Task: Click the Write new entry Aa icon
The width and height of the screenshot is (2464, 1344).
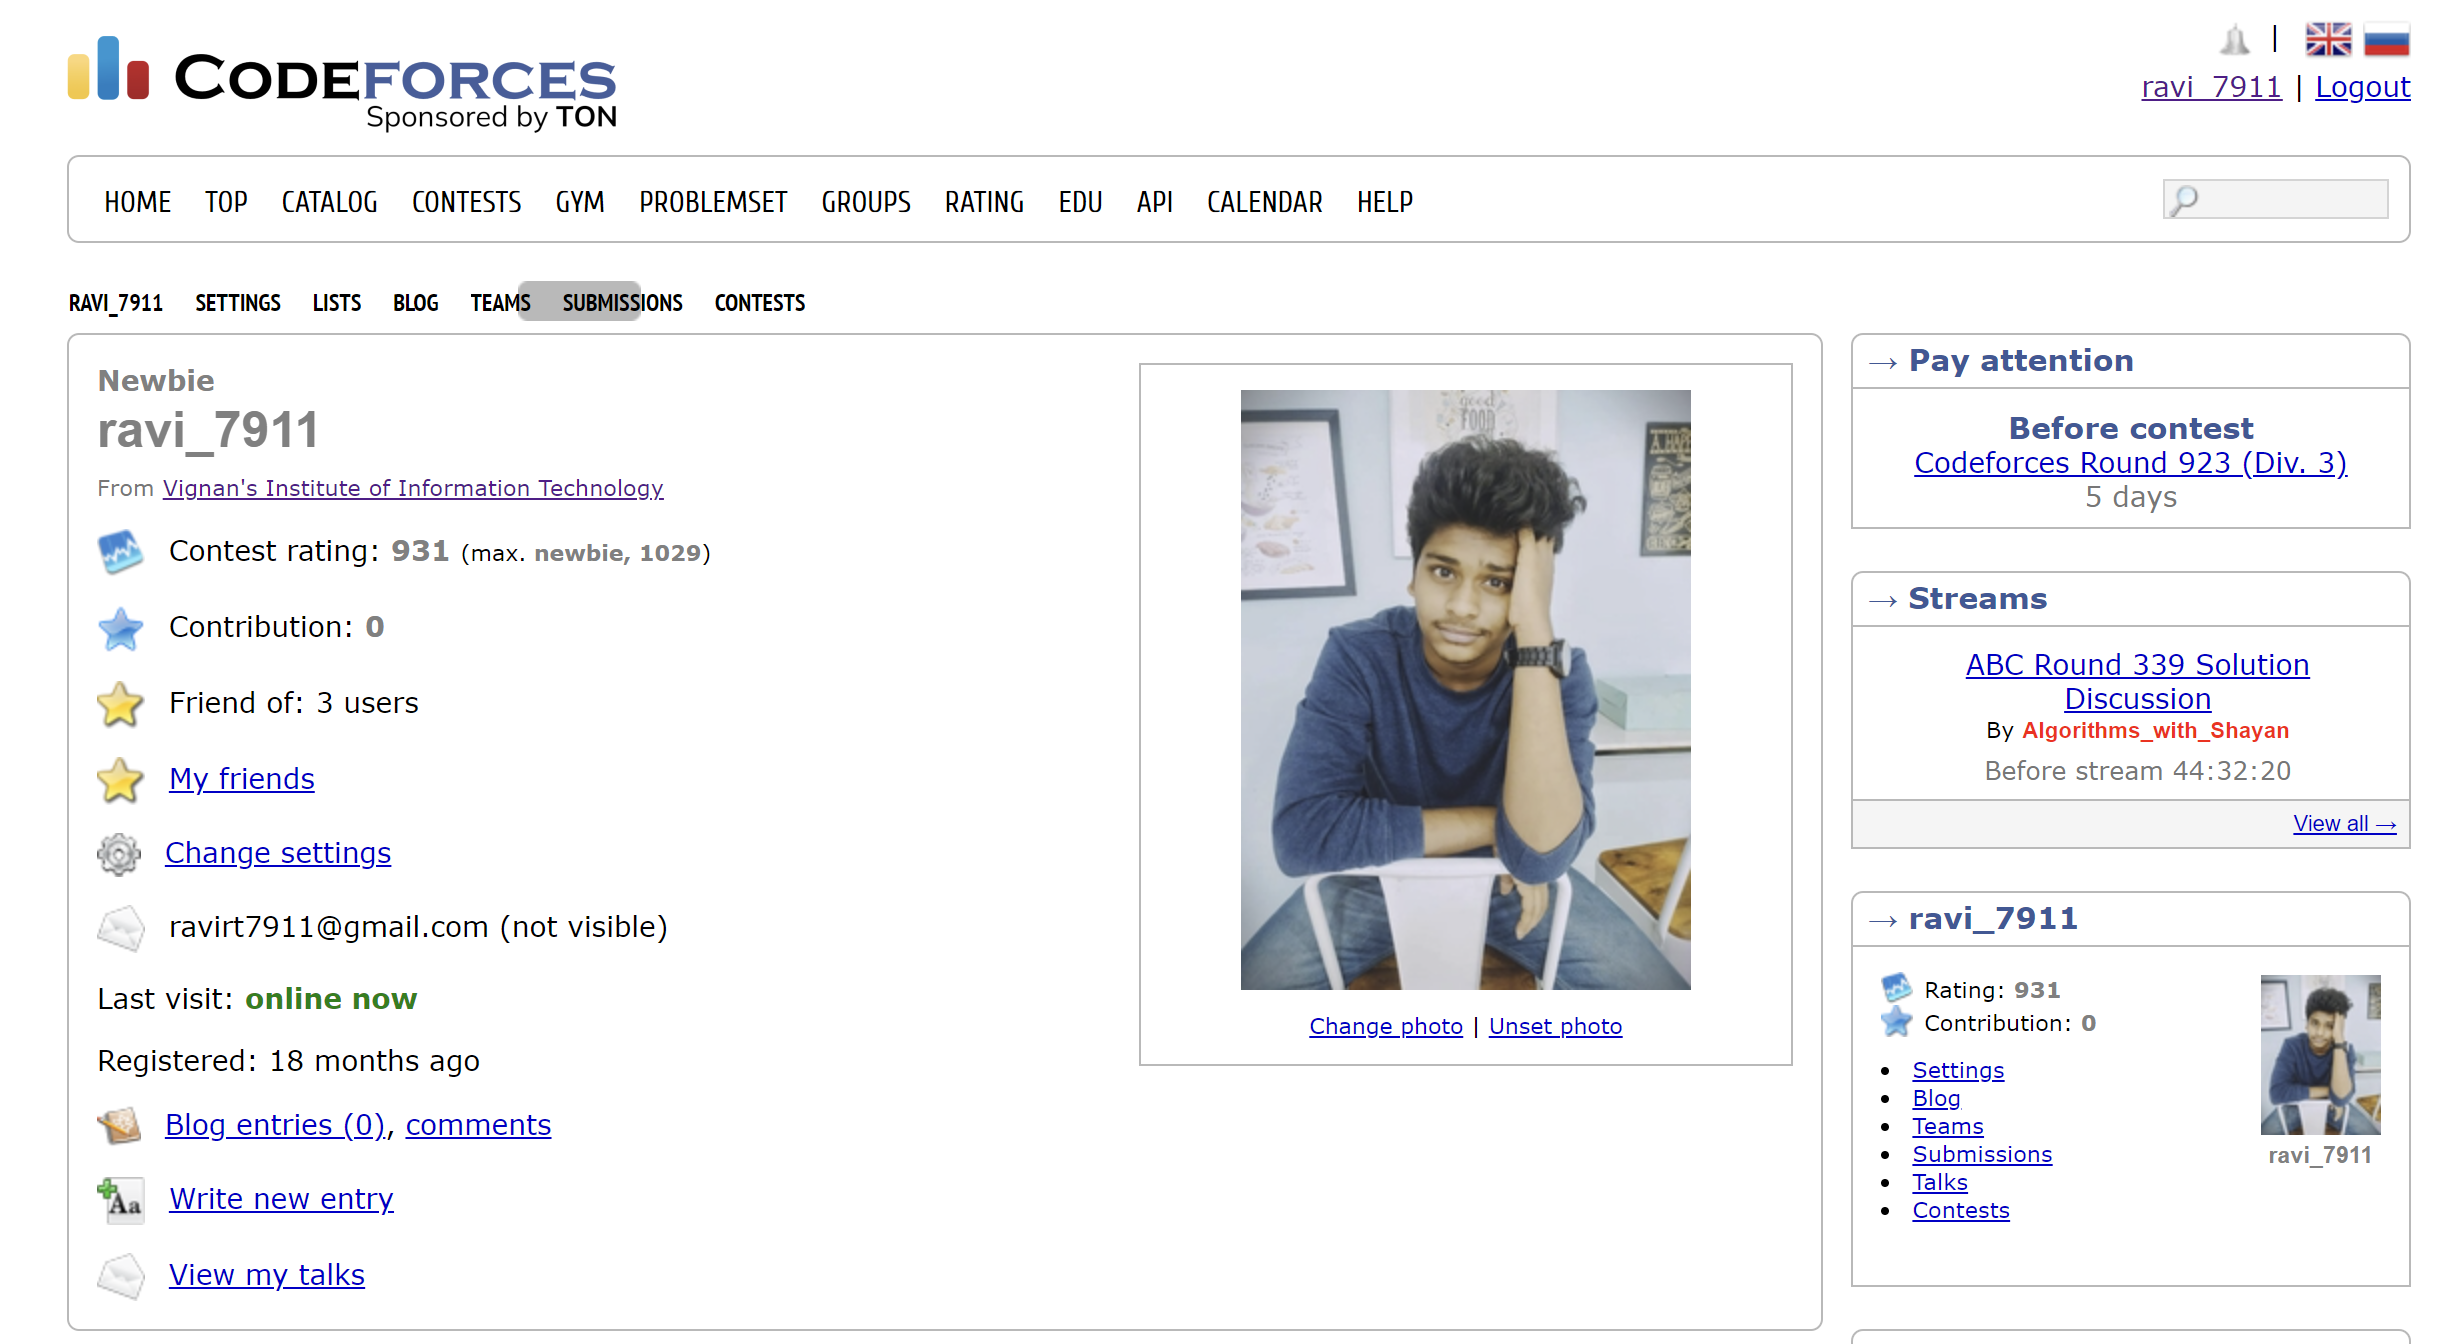Action: tap(121, 1200)
